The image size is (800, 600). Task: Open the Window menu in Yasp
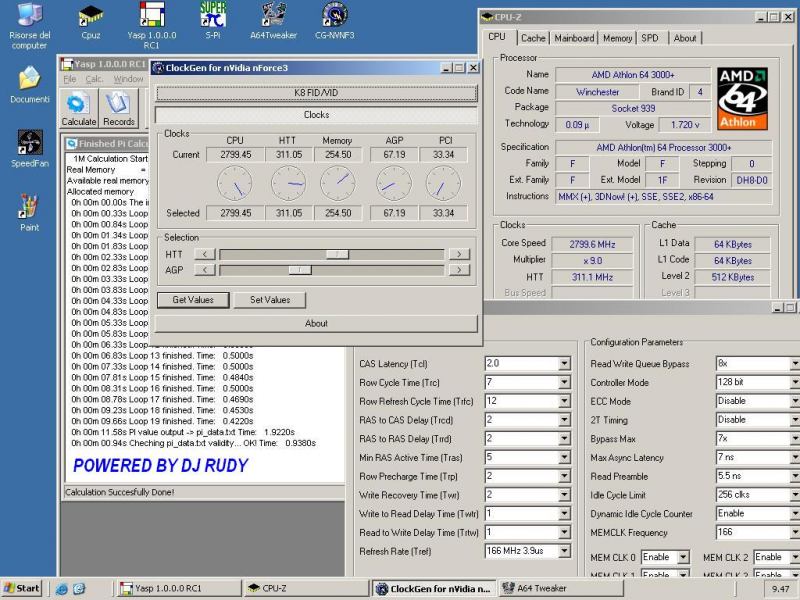click(129, 79)
